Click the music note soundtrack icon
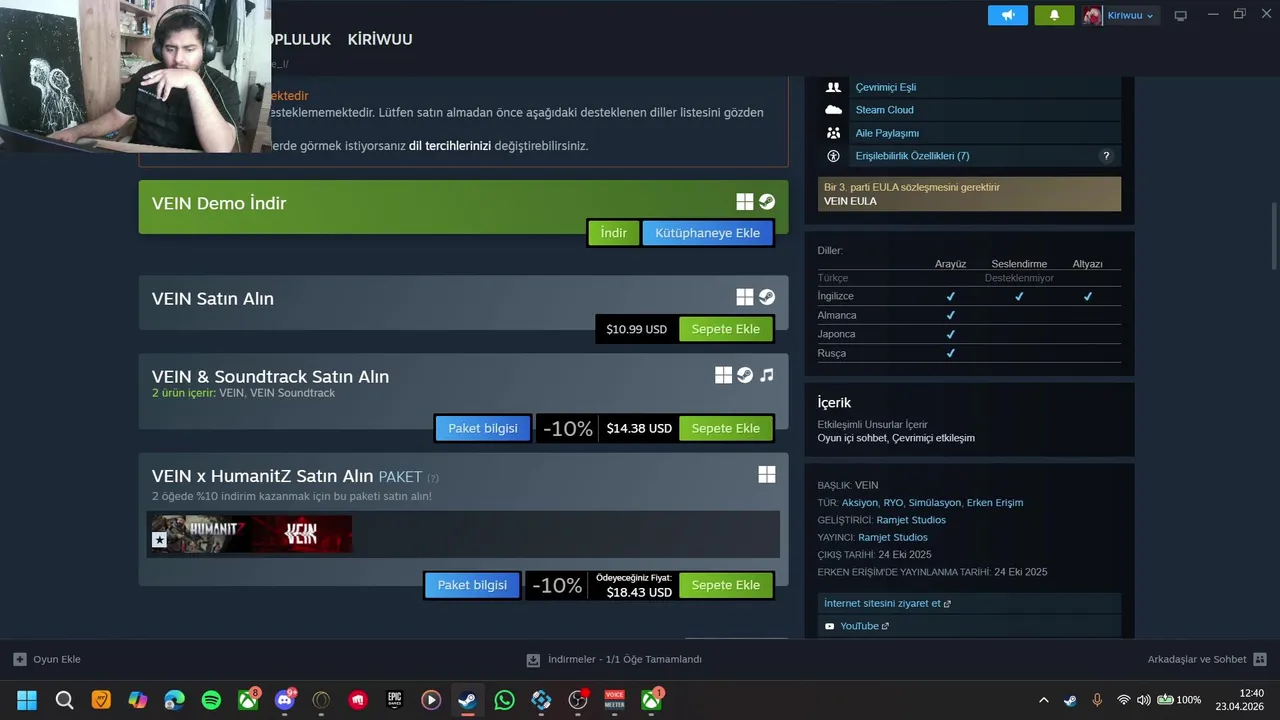 [x=766, y=375]
